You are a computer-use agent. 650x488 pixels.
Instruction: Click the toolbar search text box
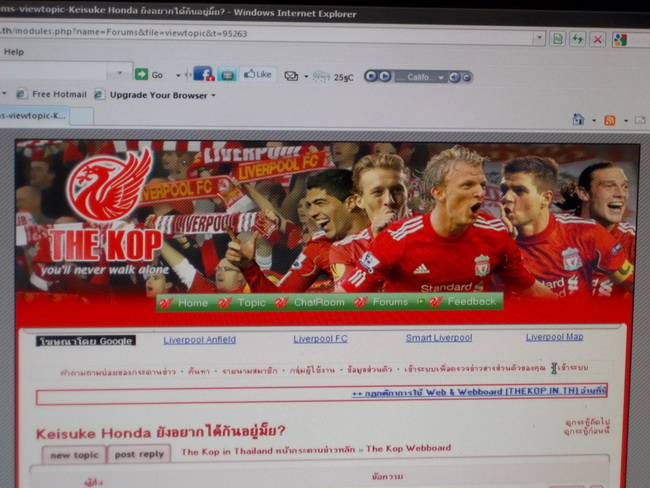pos(53,71)
